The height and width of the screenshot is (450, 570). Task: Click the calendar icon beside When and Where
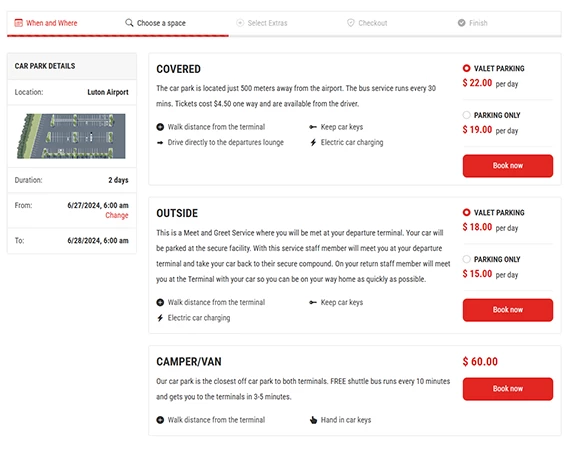[x=19, y=23]
